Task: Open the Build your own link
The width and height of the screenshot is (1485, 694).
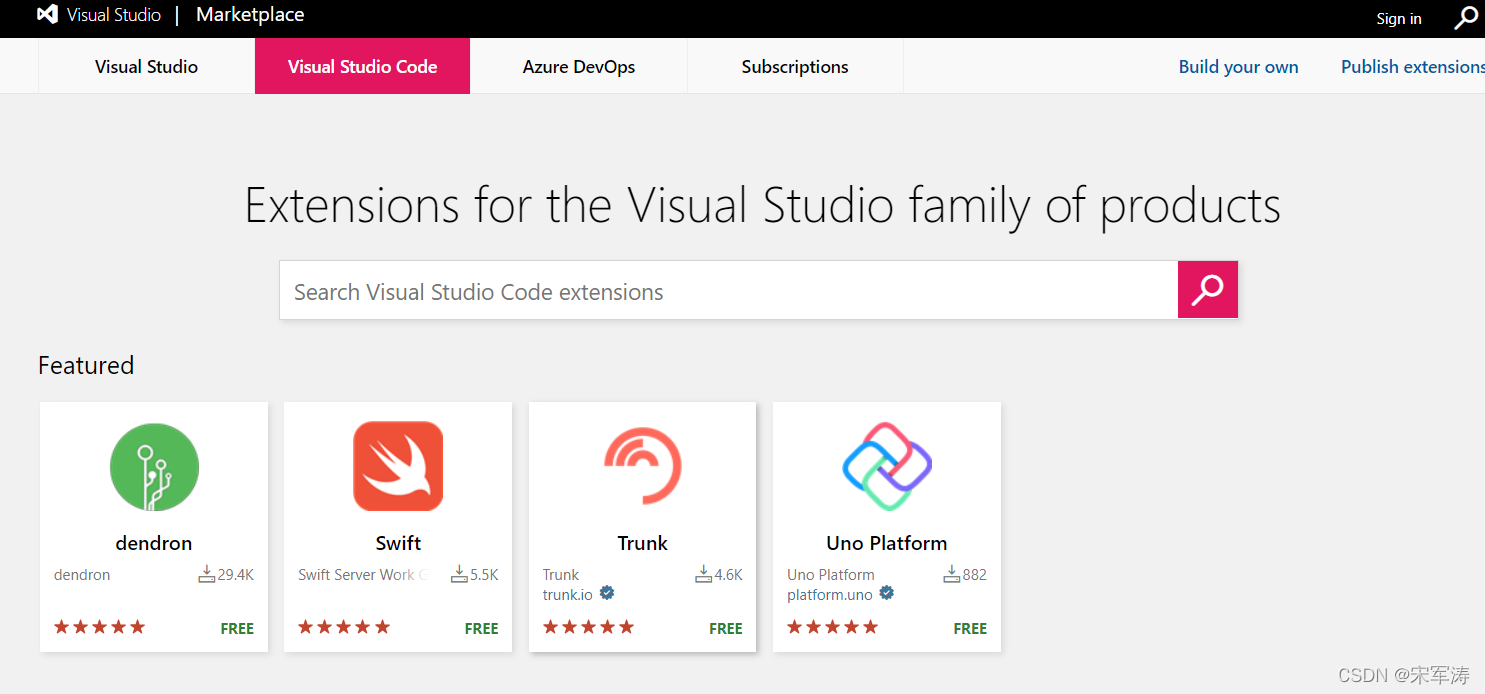Action: [x=1238, y=67]
